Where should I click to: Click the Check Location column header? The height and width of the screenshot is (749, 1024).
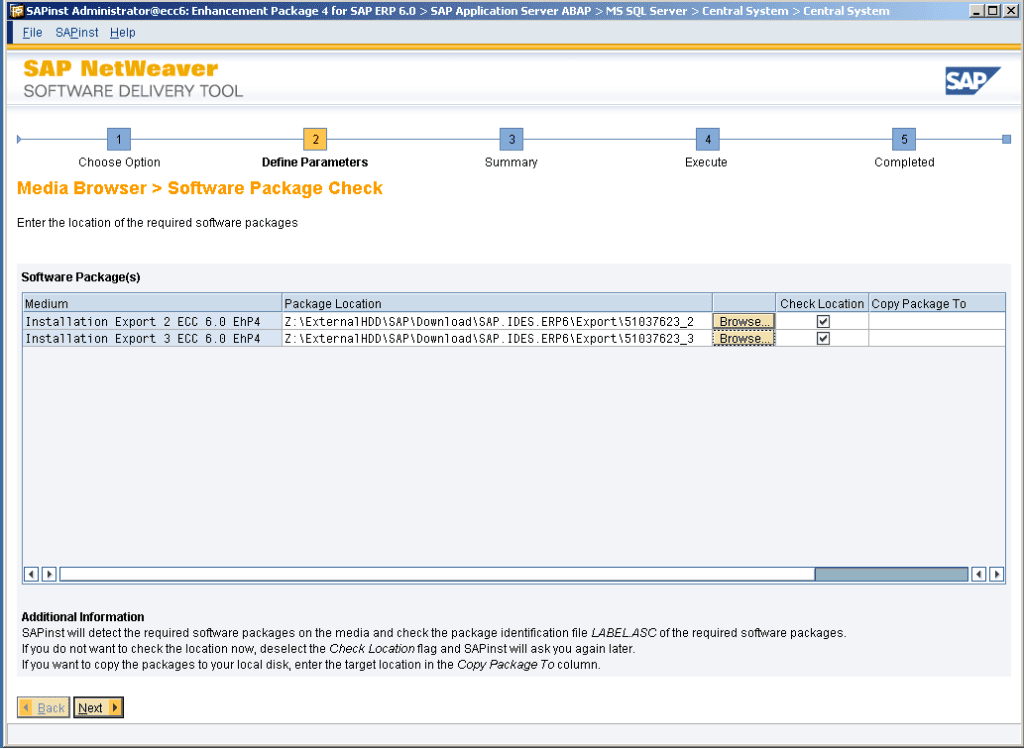click(822, 303)
